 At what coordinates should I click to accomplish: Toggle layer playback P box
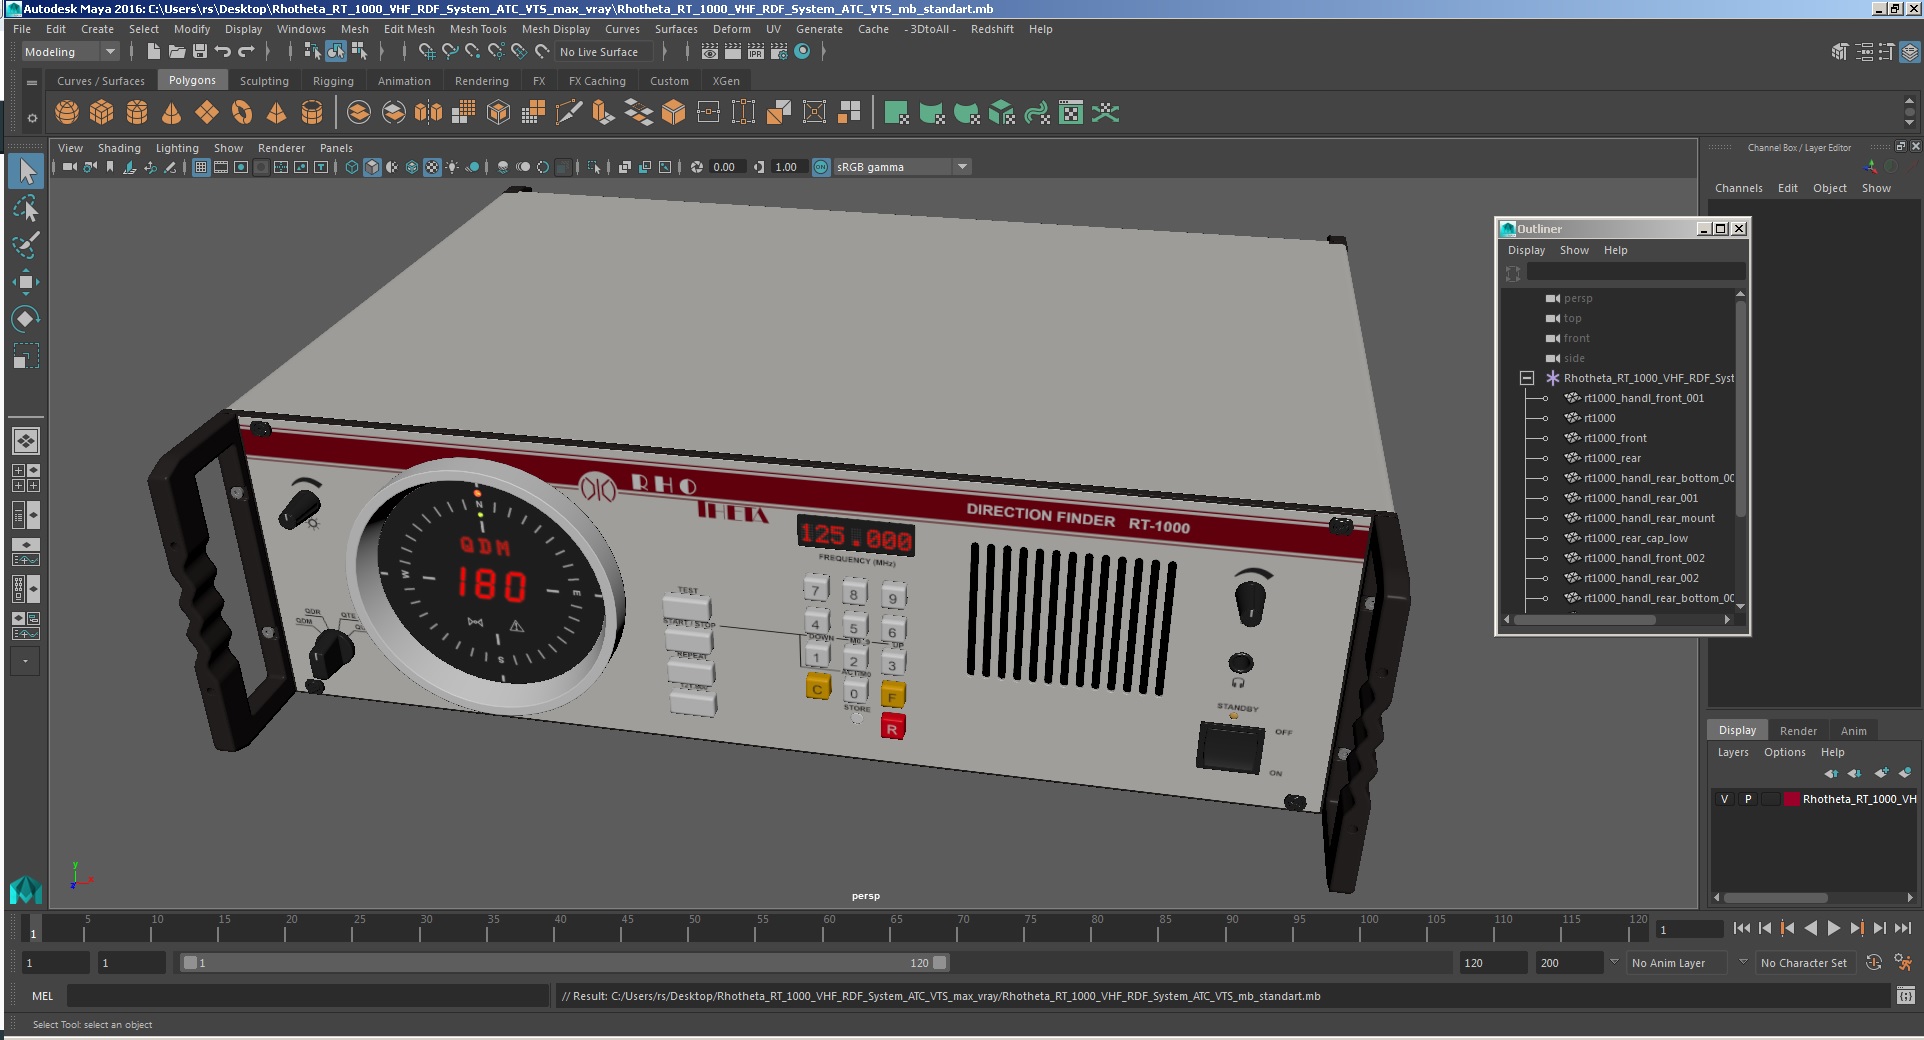1748,799
